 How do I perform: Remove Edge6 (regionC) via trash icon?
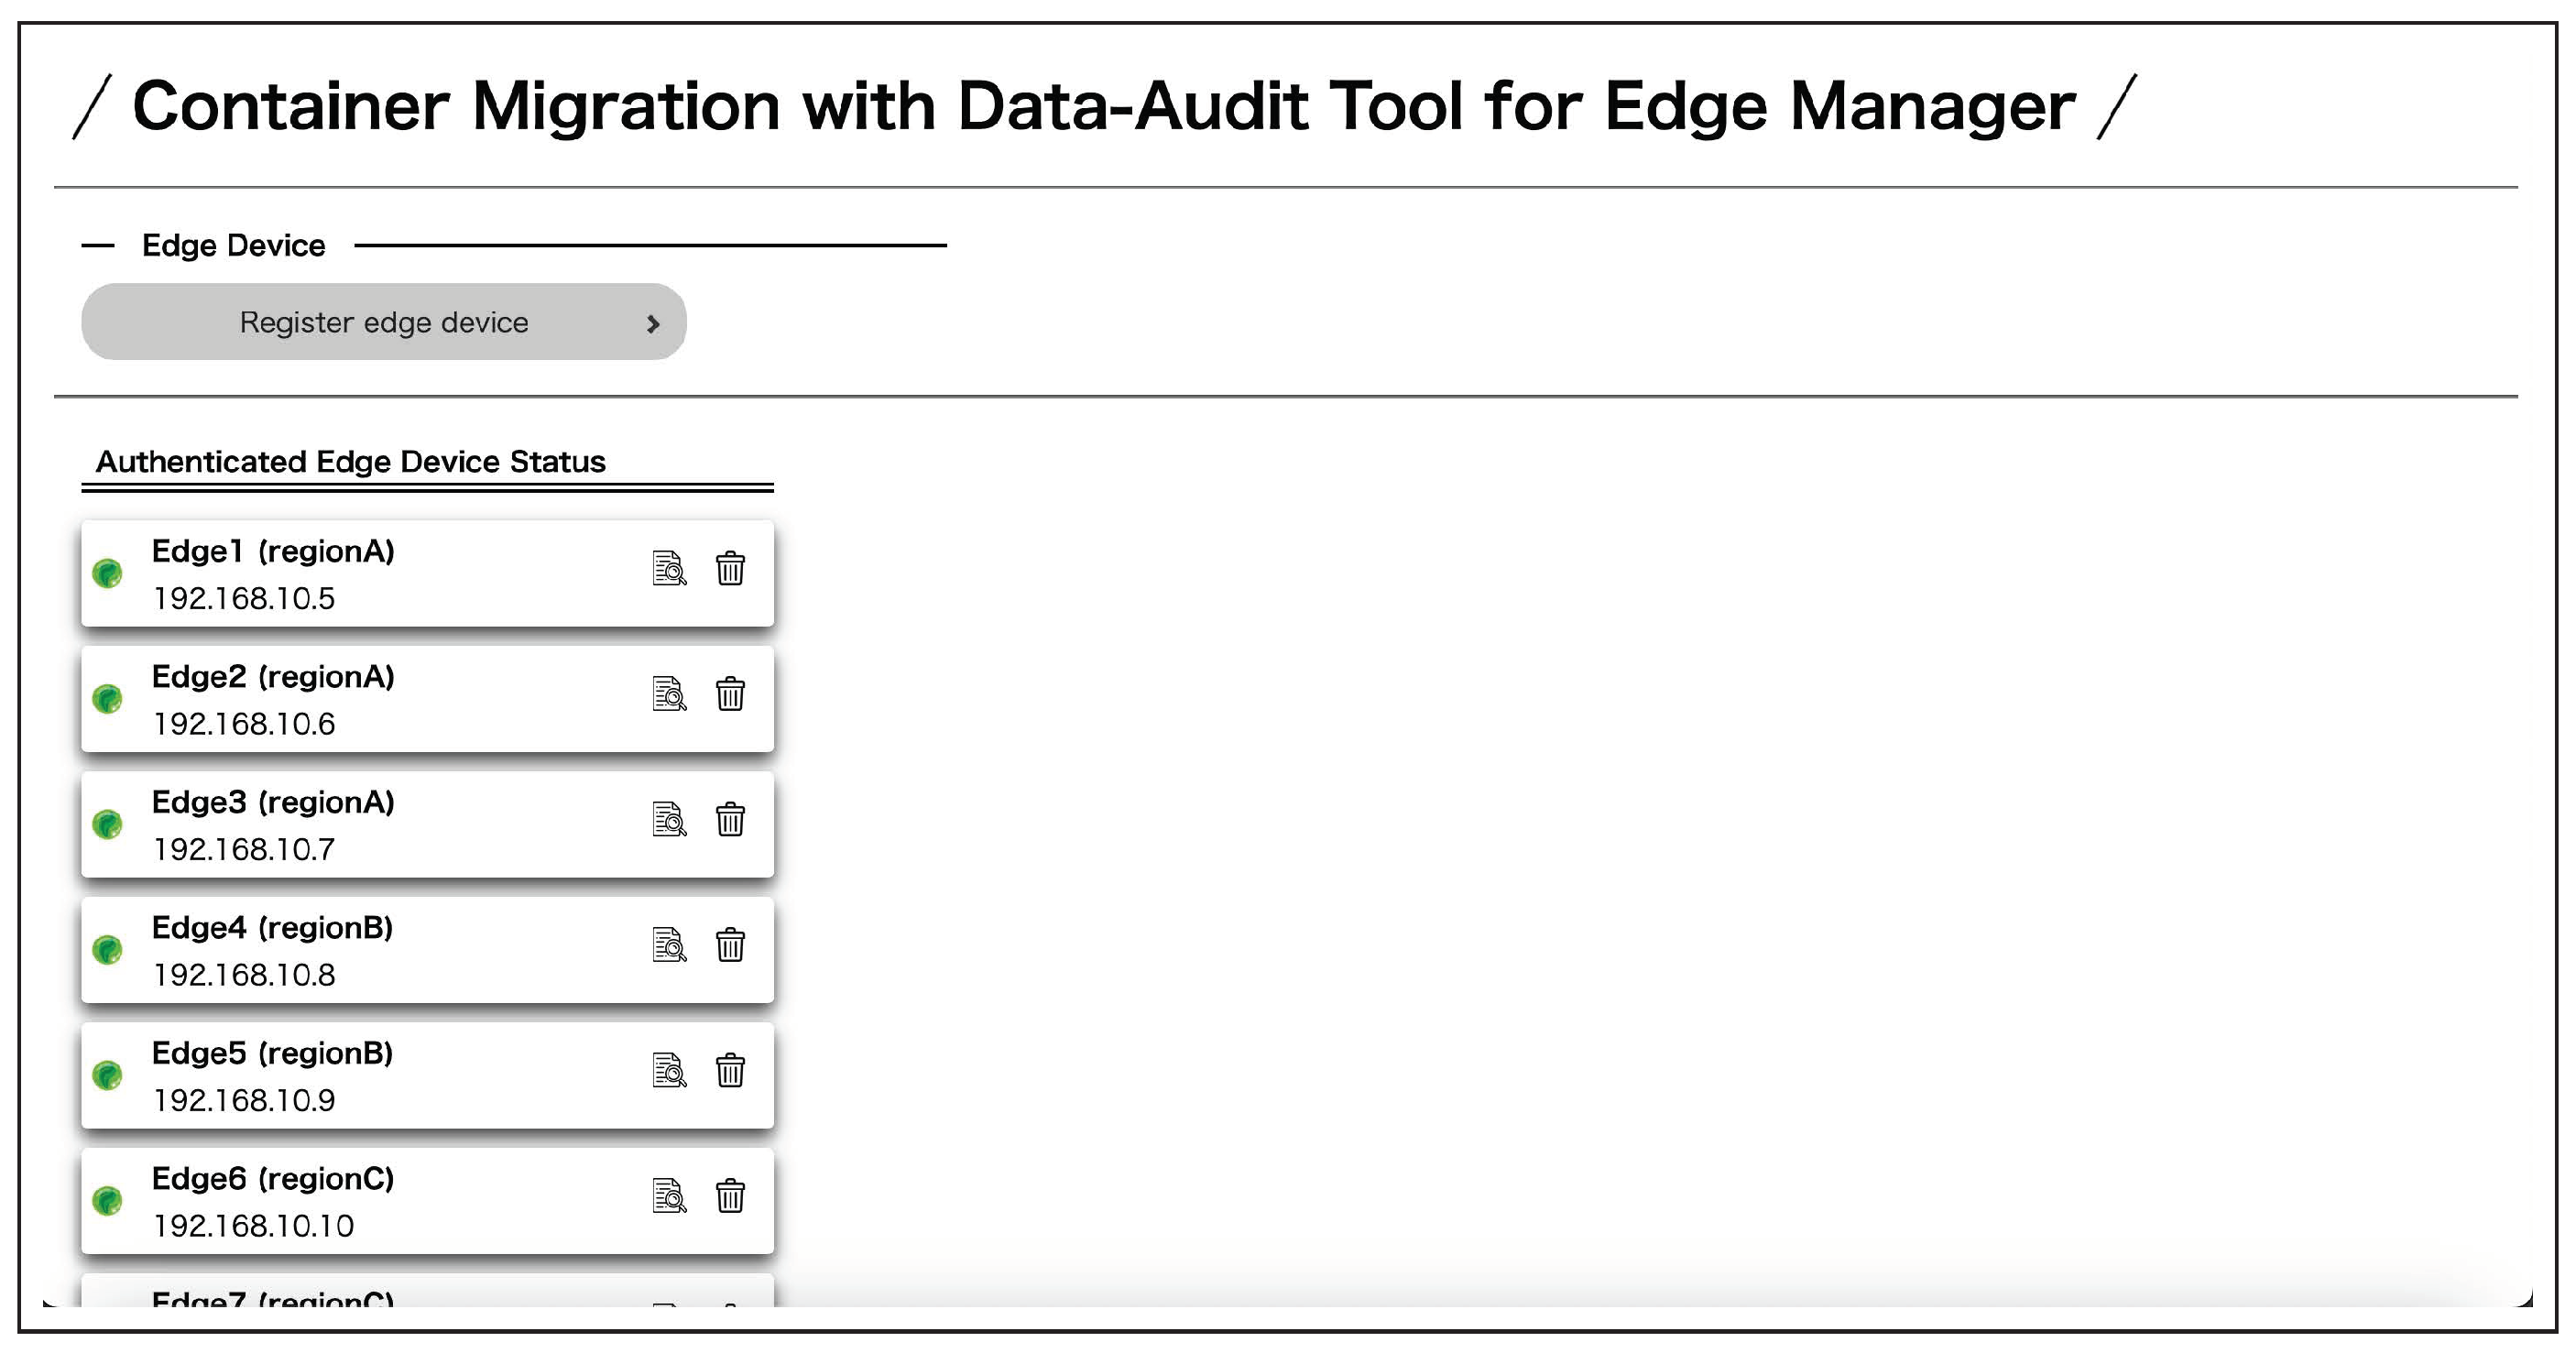(x=730, y=1195)
